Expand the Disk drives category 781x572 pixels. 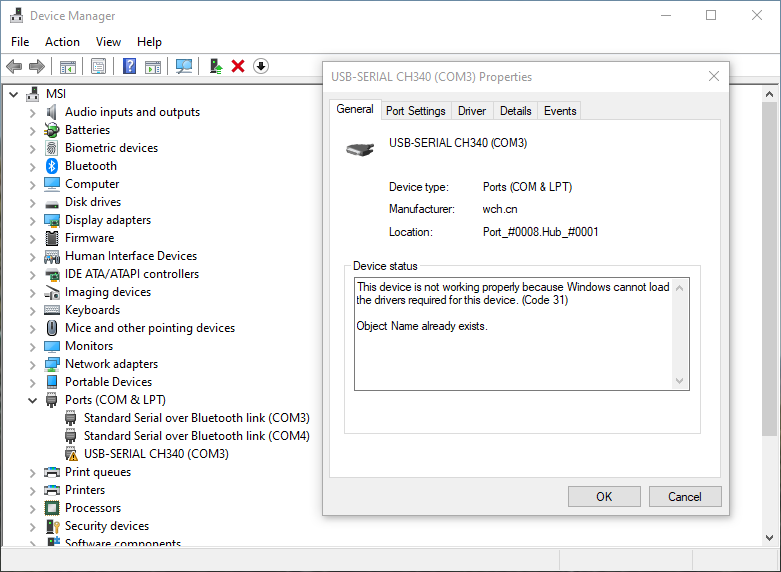[x=32, y=203]
